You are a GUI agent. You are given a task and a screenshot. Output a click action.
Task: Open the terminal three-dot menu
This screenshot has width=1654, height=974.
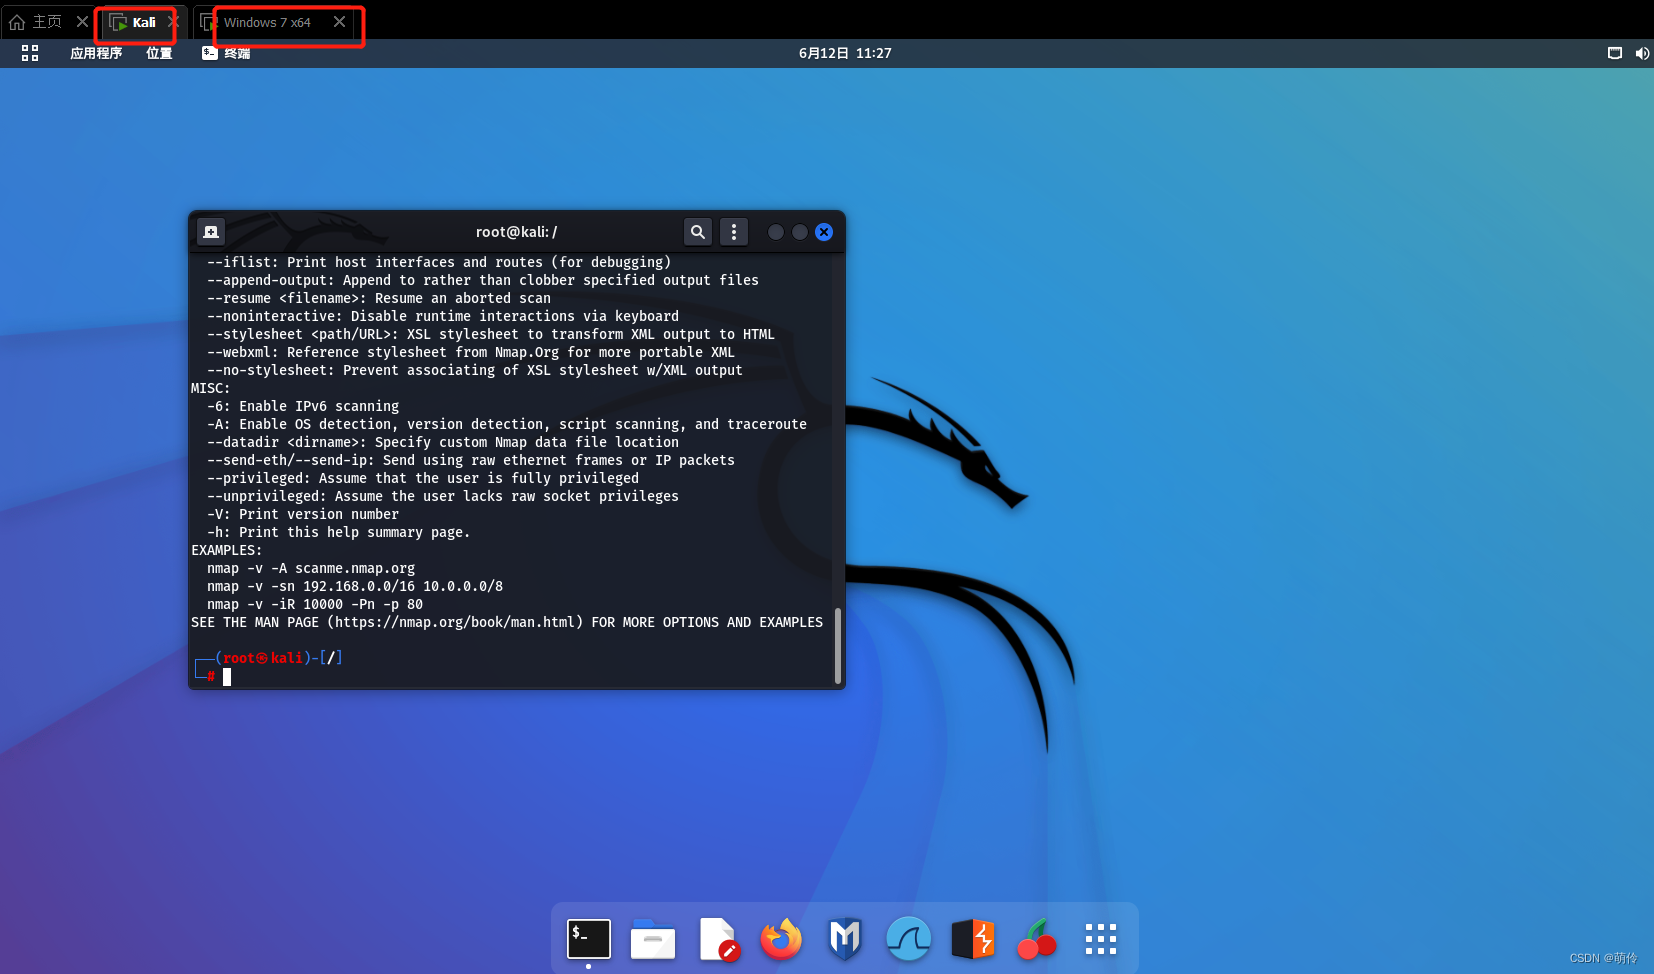click(x=734, y=232)
